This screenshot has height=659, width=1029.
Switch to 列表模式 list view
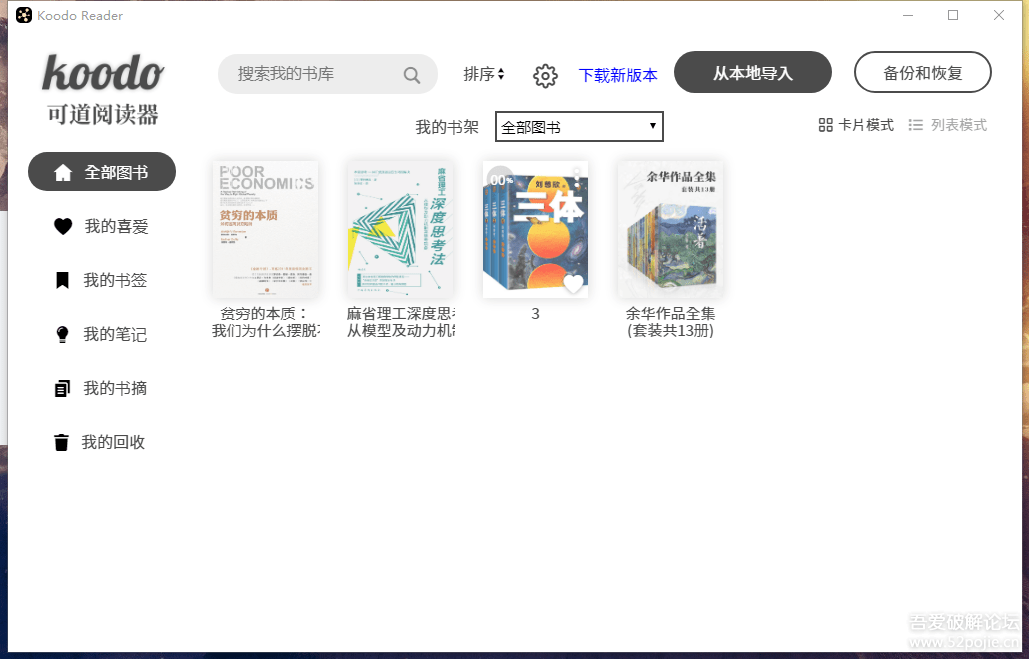(947, 125)
